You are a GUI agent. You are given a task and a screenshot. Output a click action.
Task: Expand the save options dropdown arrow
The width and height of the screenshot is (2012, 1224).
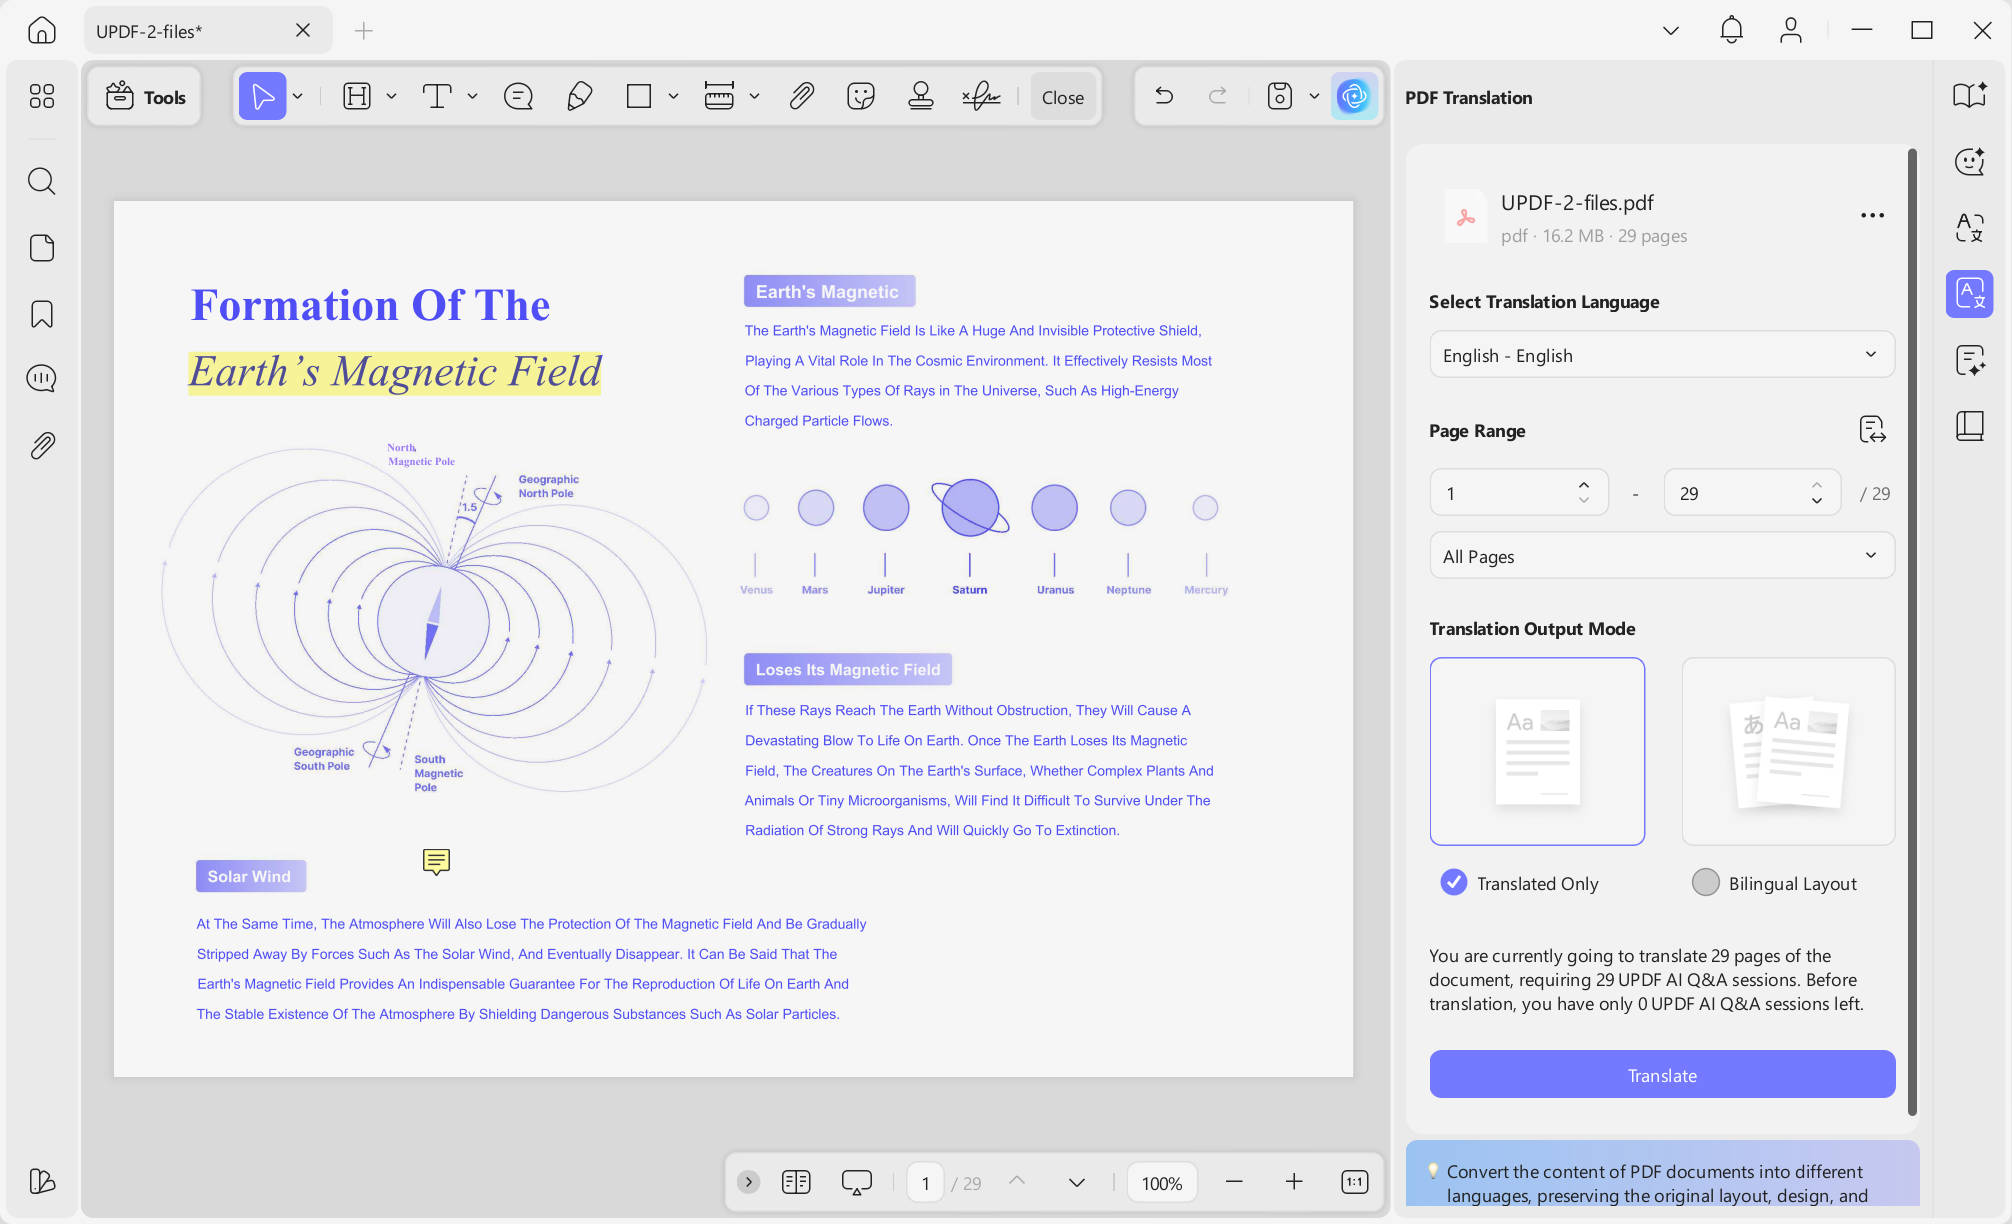click(1314, 96)
